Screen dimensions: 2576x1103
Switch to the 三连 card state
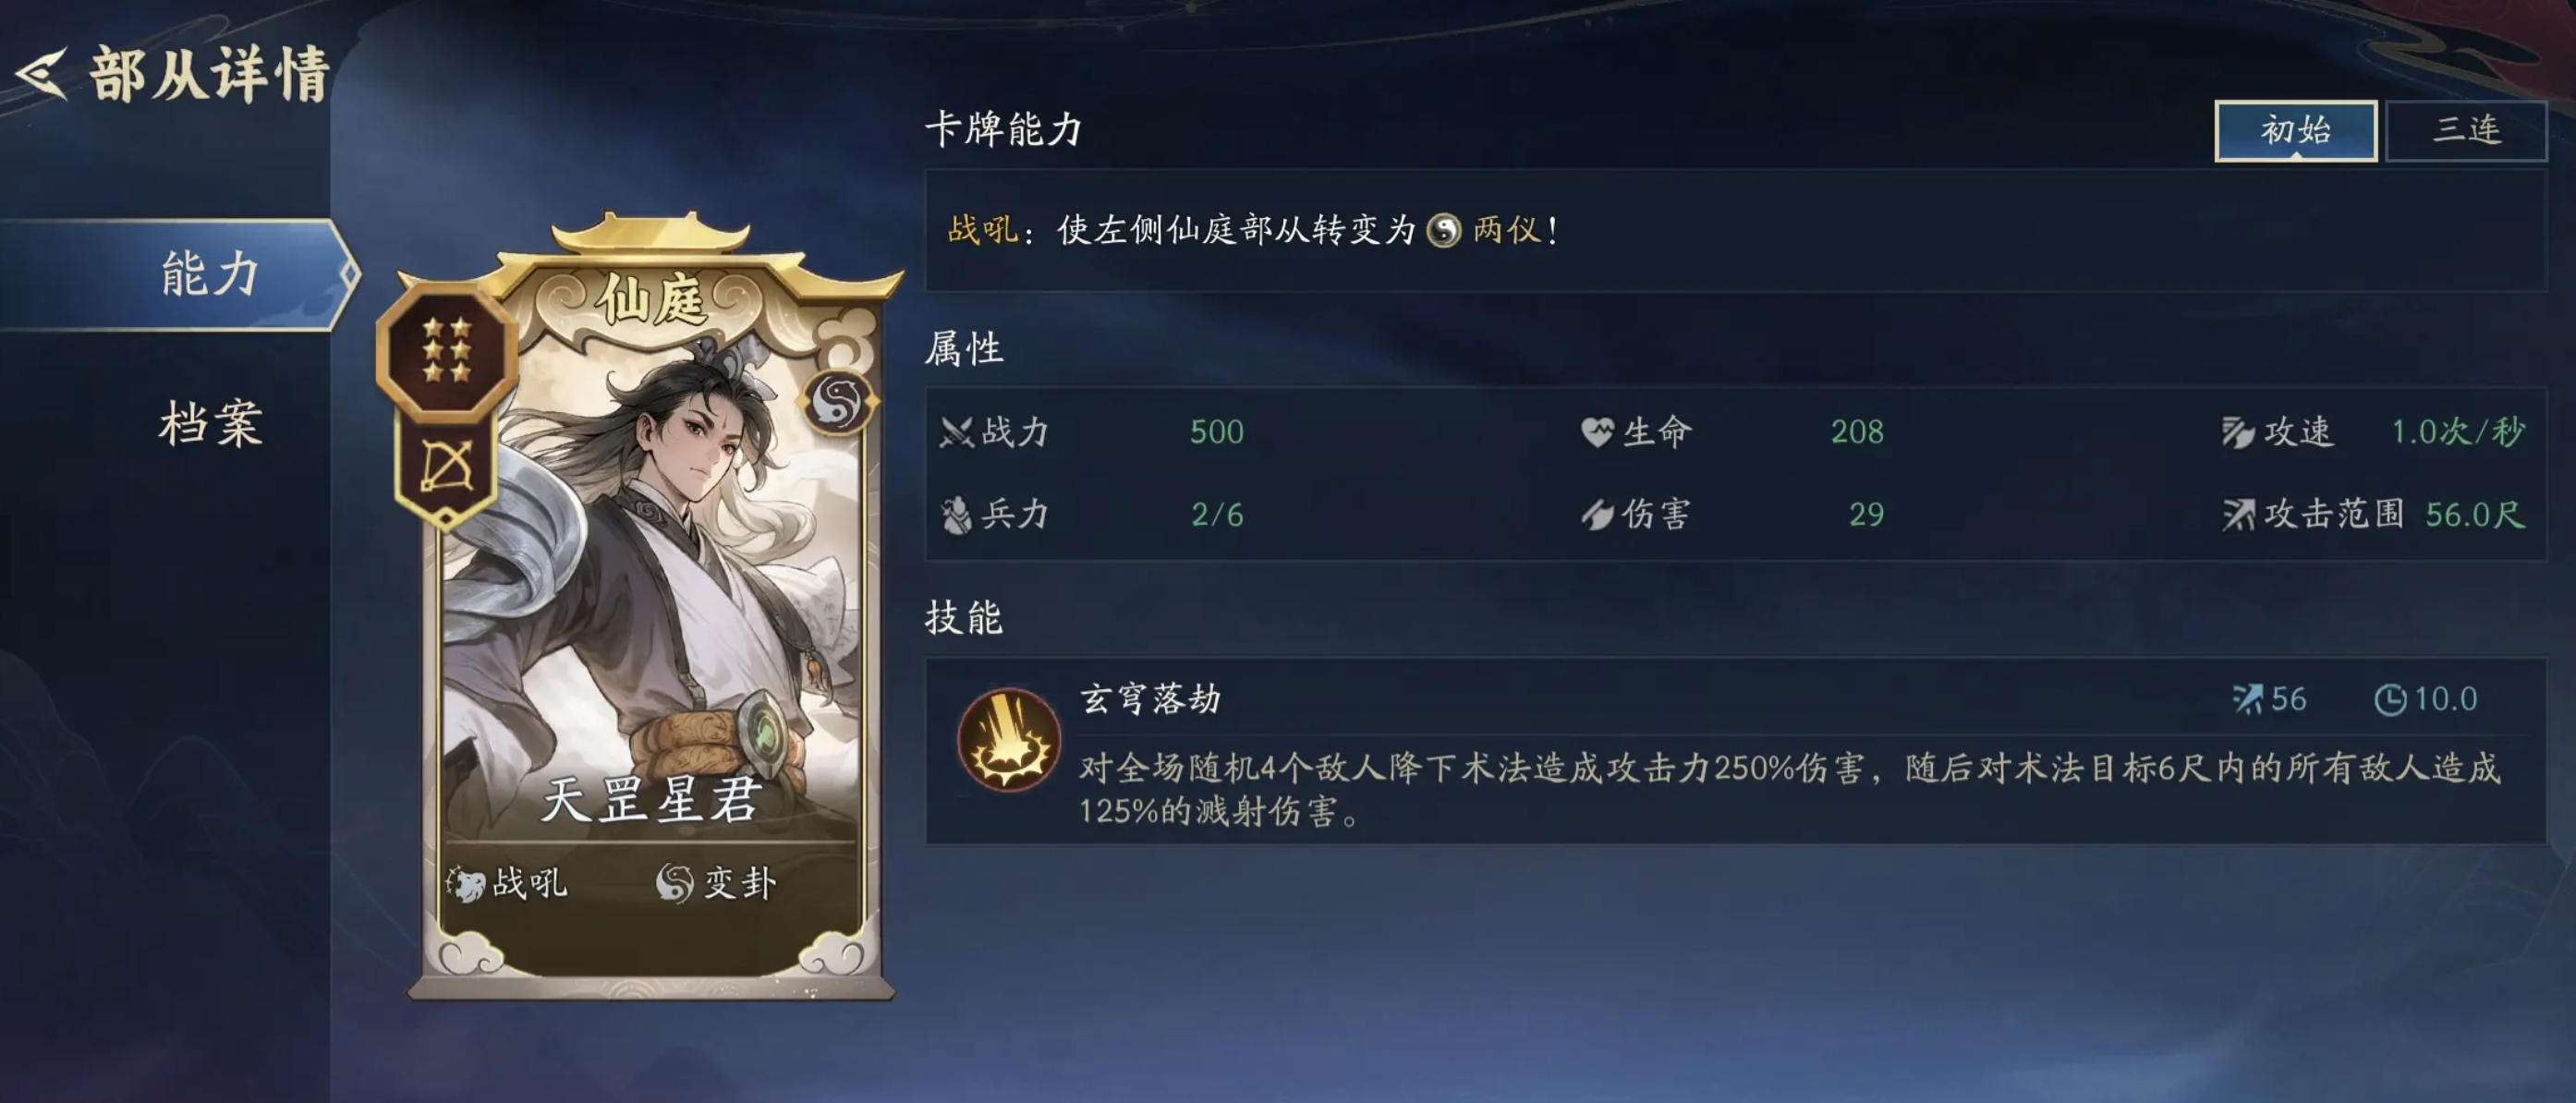pyautogui.click(x=2466, y=130)
